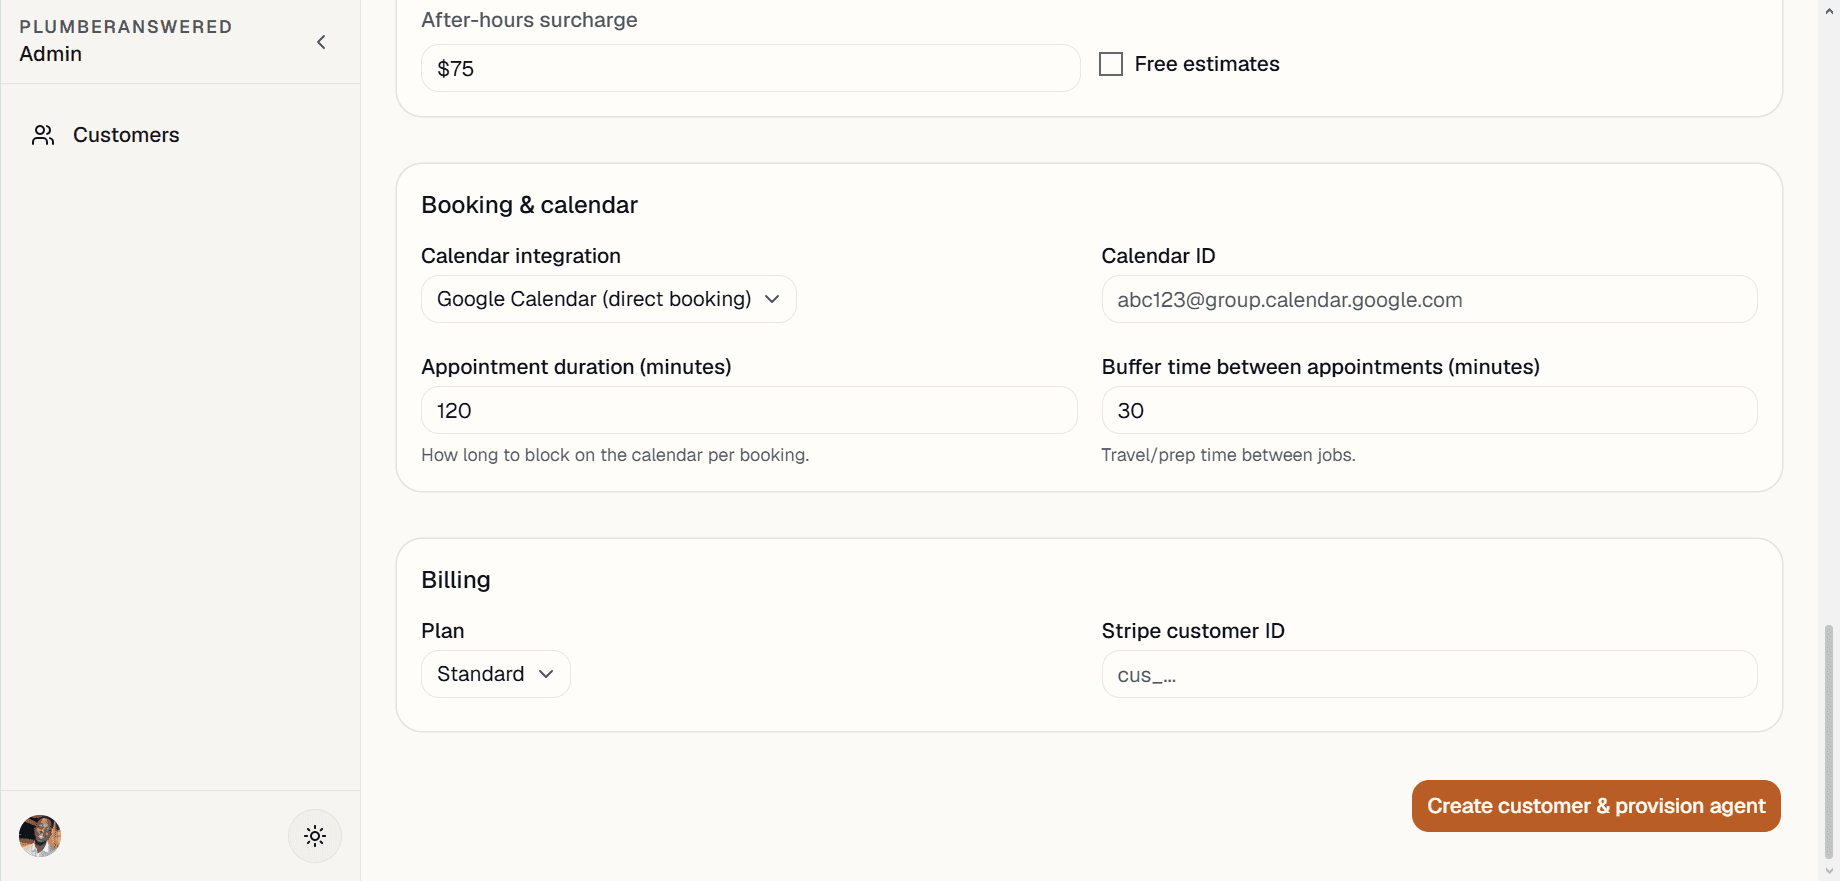Edit the Buffer time minutes field
The height and width of the screenshot is (881, 1840).
(x=1429, y=410)
